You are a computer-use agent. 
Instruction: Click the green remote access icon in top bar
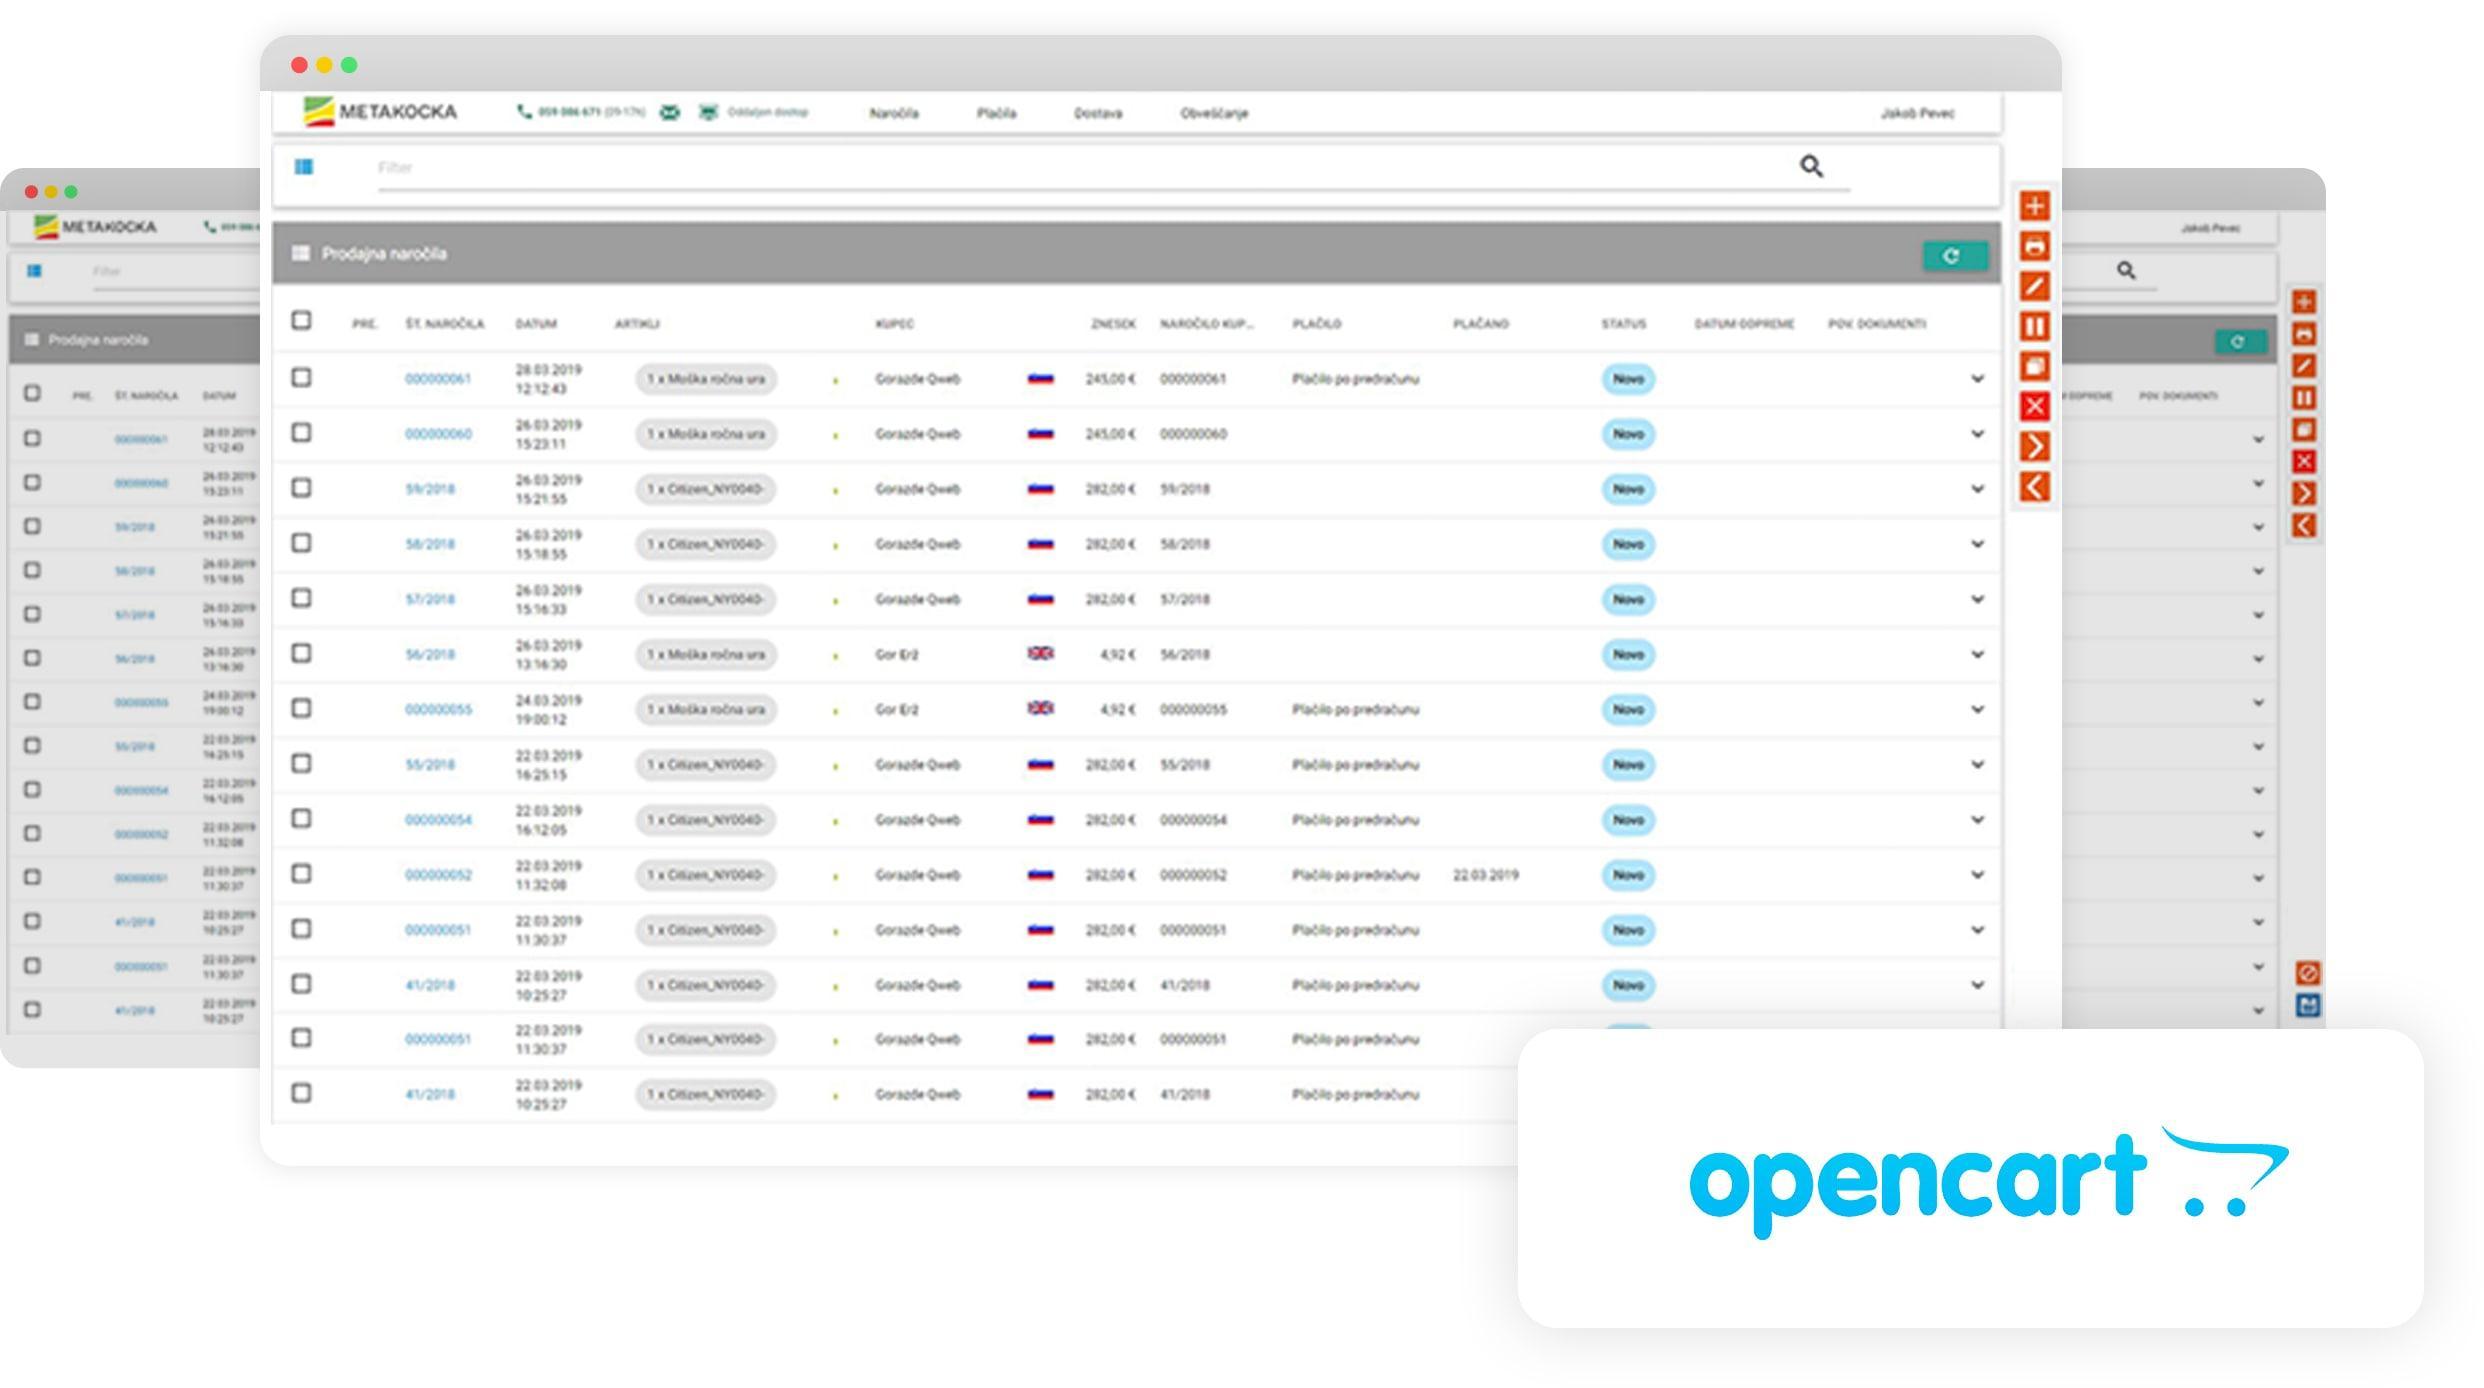pos(708,112)
